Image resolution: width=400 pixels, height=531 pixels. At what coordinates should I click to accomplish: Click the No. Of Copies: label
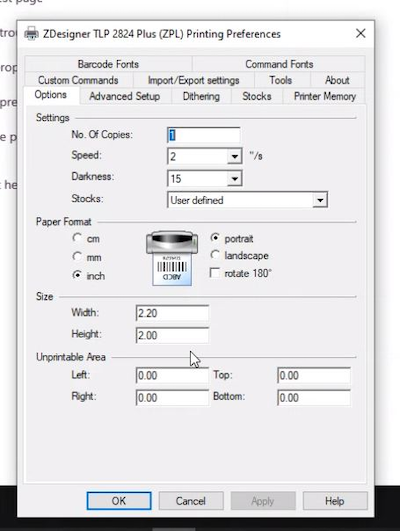coord(102,134)
